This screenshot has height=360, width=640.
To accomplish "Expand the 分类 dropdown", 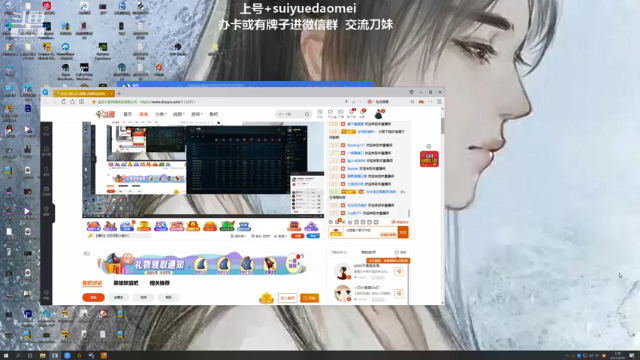I will point(160,114).
